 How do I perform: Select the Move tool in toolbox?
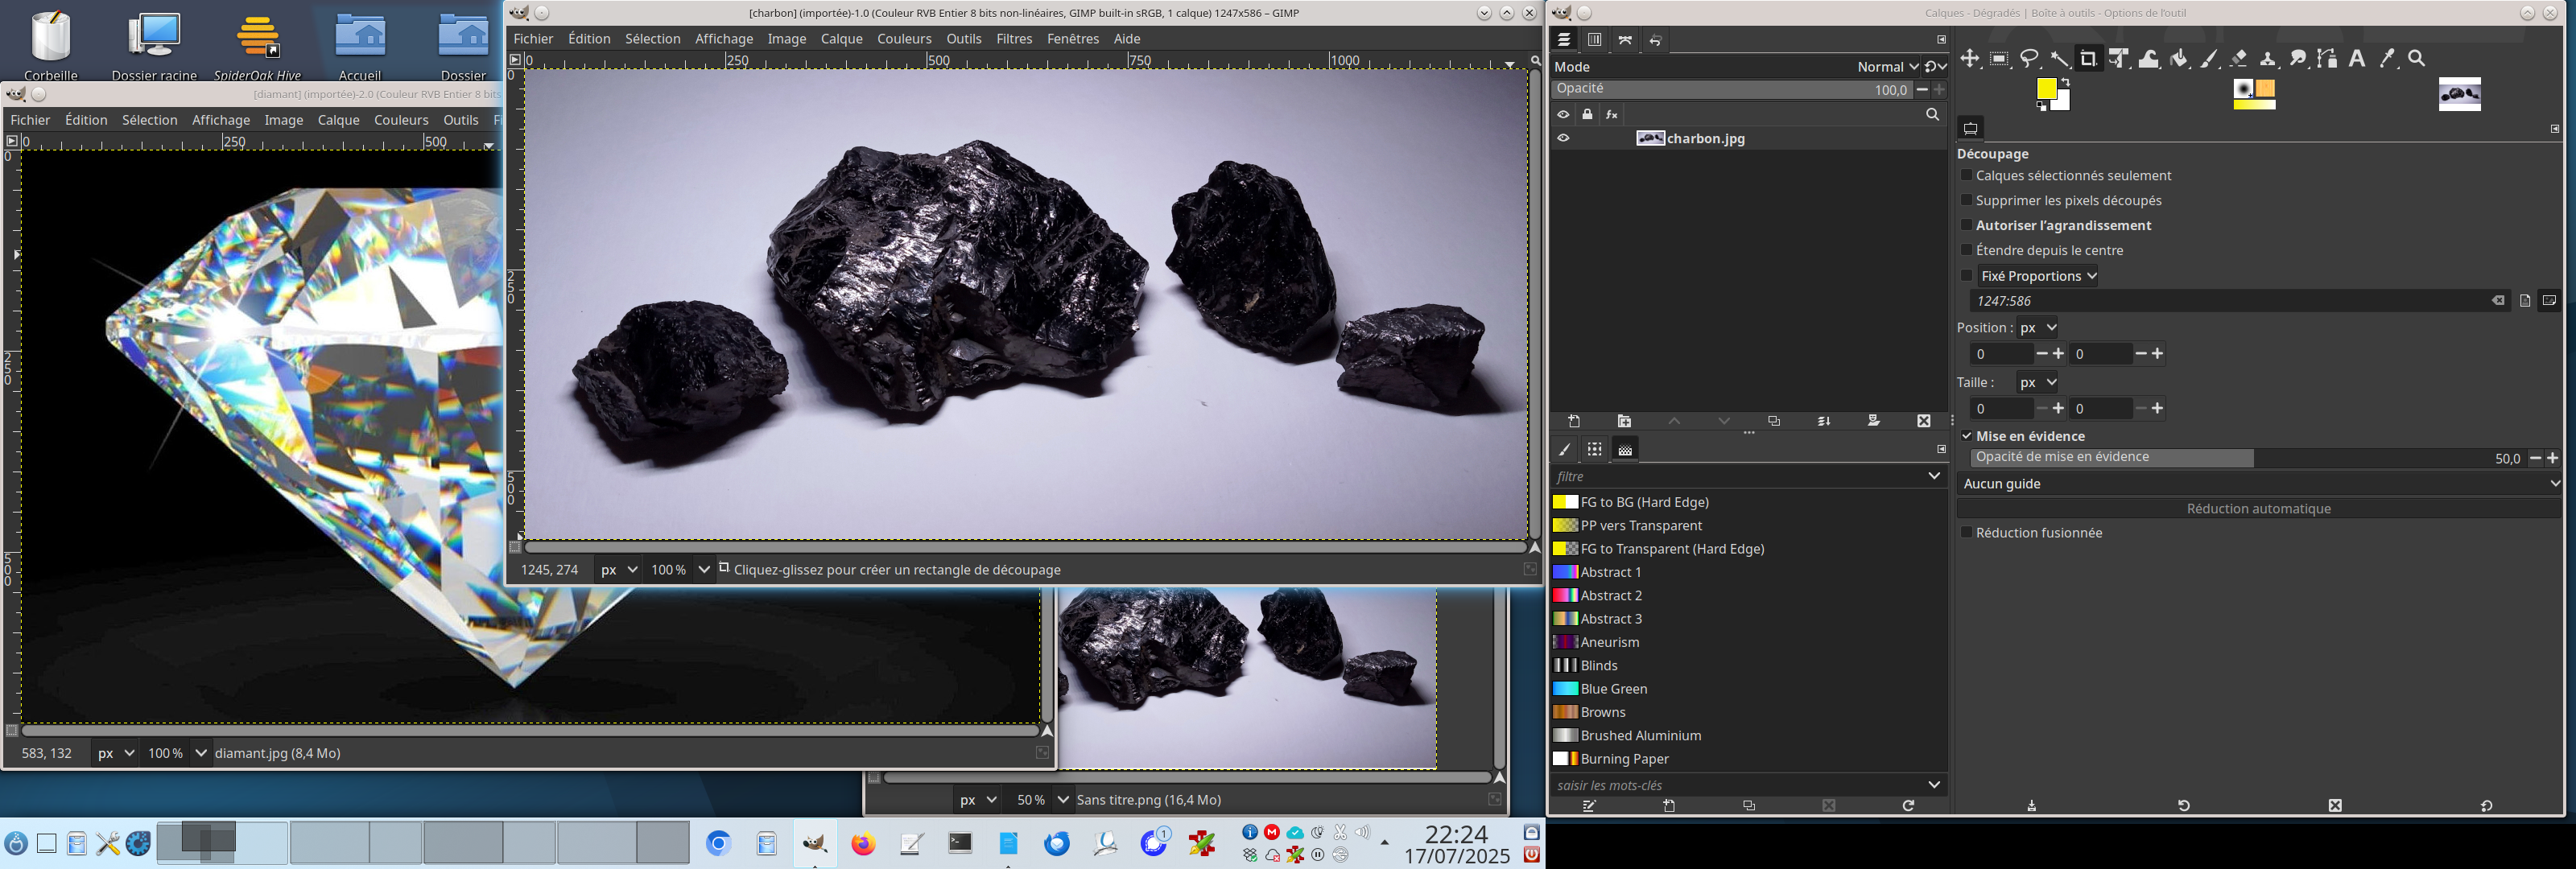pos(1969,59)
